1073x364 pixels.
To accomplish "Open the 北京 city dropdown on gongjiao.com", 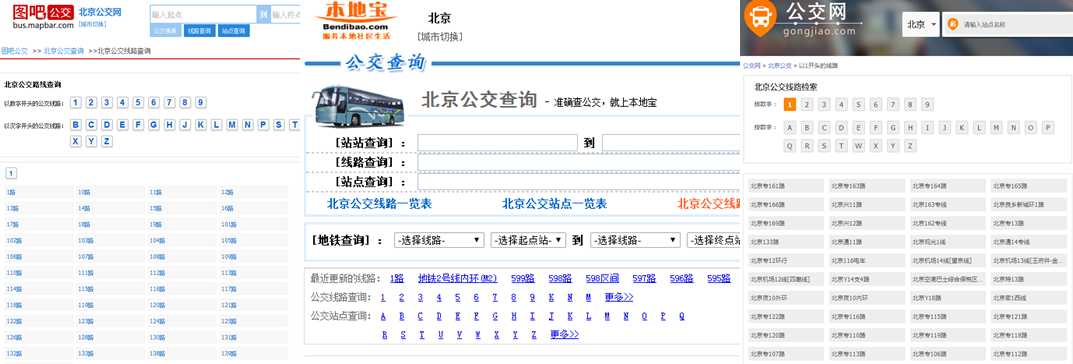I will pyautogui.click(x=922, y=24).
